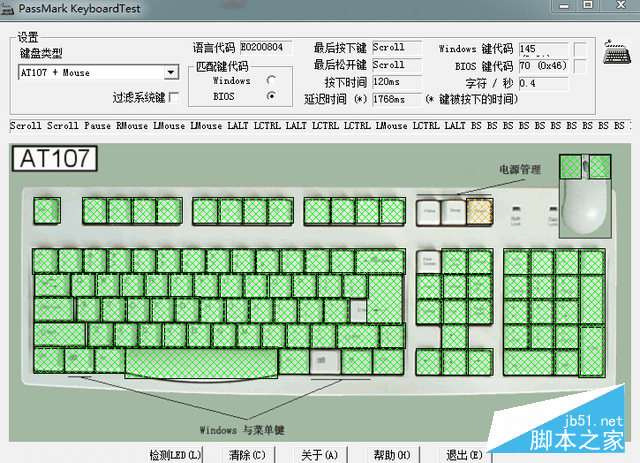640x463 pixels.
Task: Click the Windows 与菜单键 label
Action: [x=242, y=430]
